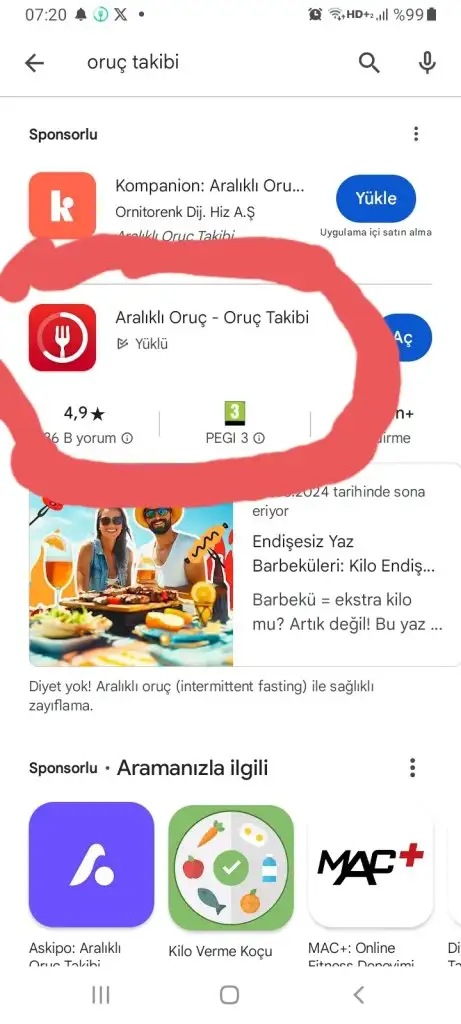Tap Android recent apps navigation button
The width and height of the screenshot is (461, 1024).
tap(101, 995)
